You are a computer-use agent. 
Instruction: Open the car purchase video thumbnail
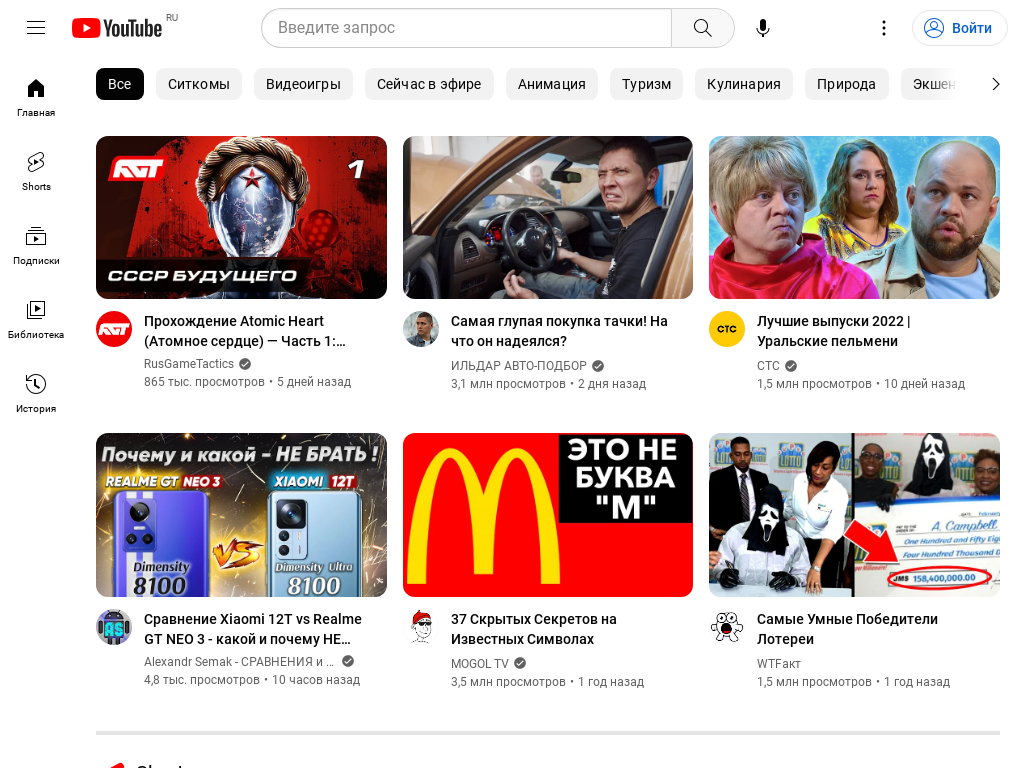(x=548, y=217)
